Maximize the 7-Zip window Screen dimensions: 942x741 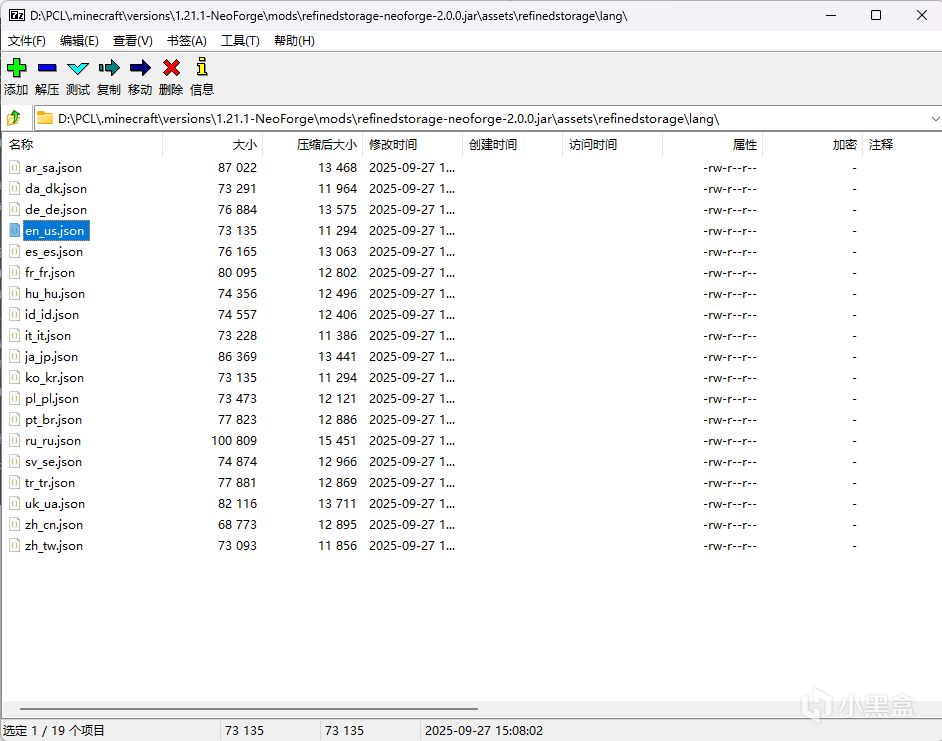point(876,15)
